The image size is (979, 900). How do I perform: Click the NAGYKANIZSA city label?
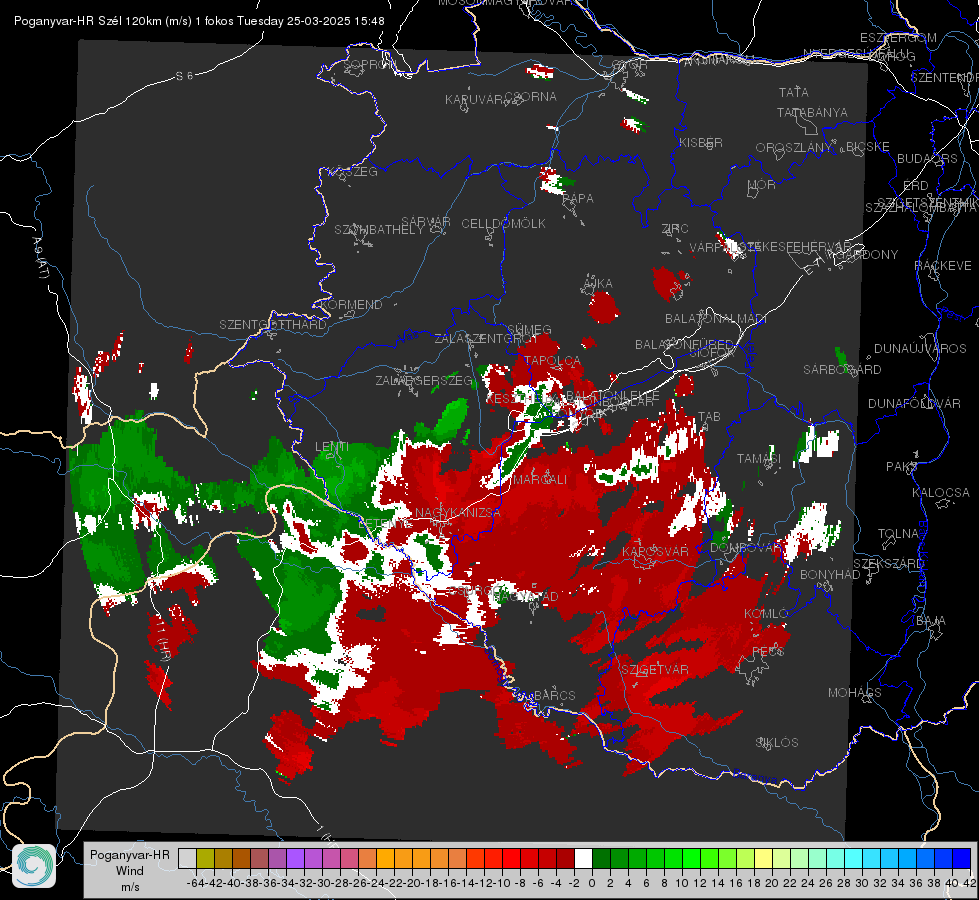tap(458, 513)
